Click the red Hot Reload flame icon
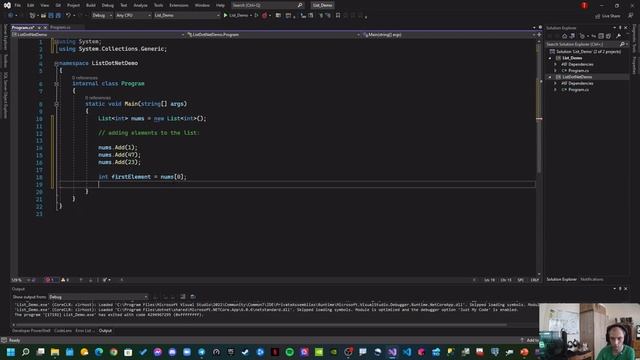640x360 pixels. [264, 16]
